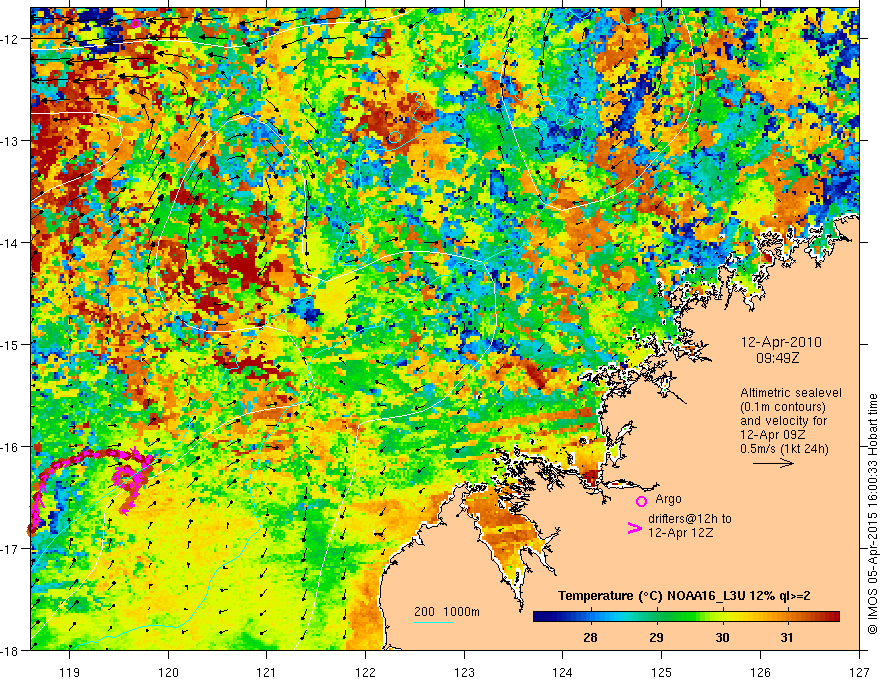Click the '127' longitude axis label
880x680 pixels.
pyautogui.click(x=859, y=673)
